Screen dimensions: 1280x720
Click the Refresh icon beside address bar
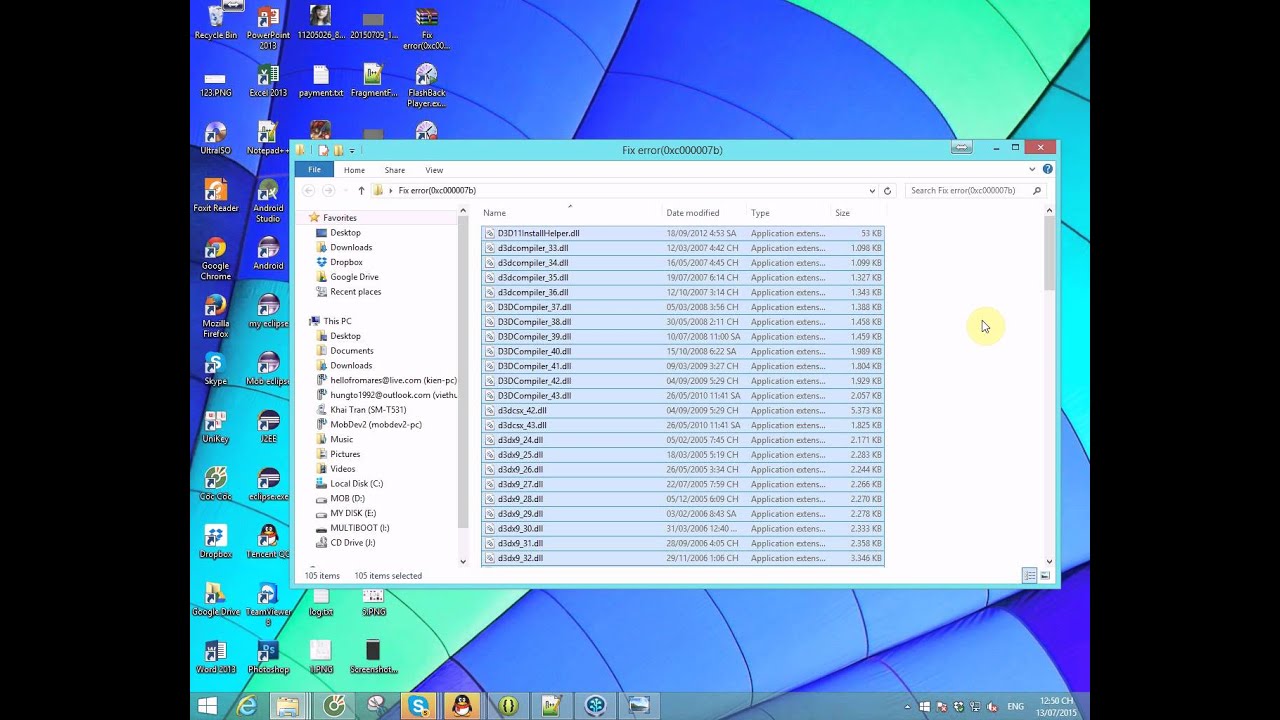click(887, 190)
